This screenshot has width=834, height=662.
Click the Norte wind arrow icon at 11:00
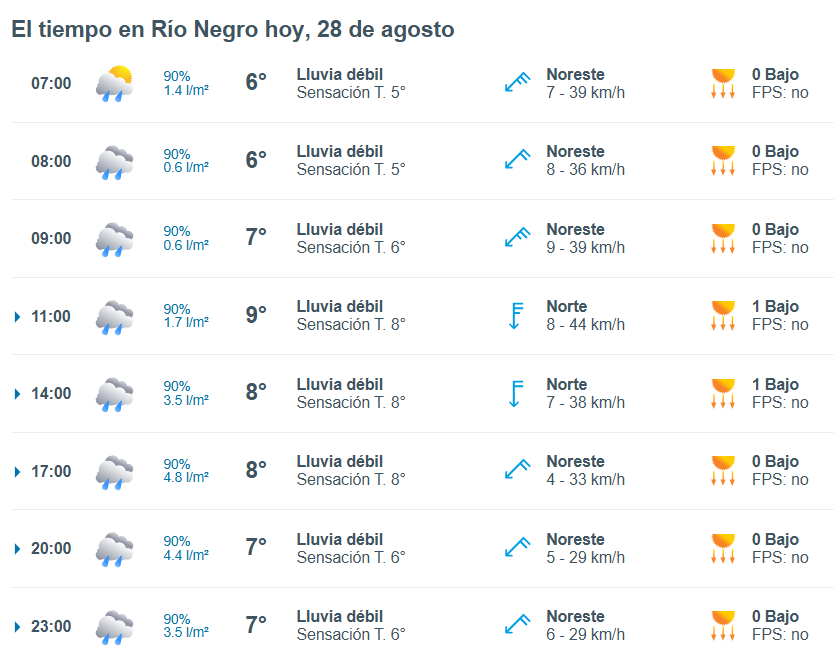515,316
